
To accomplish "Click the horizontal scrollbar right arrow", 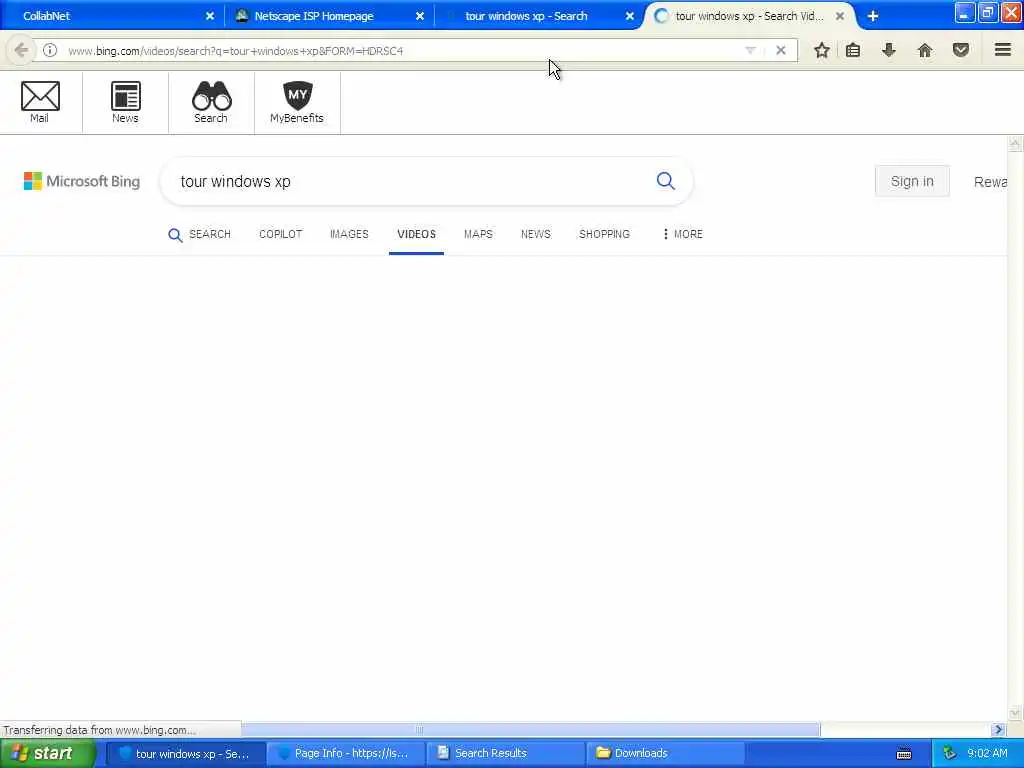I will [x=998, y=729].
